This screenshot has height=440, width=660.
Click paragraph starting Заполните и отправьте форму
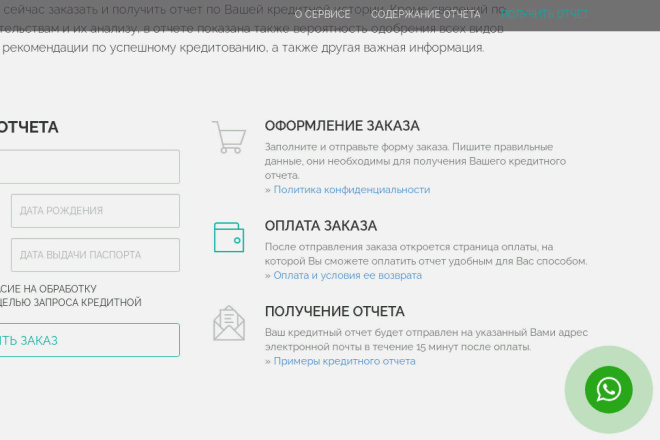tap(415, 161)
